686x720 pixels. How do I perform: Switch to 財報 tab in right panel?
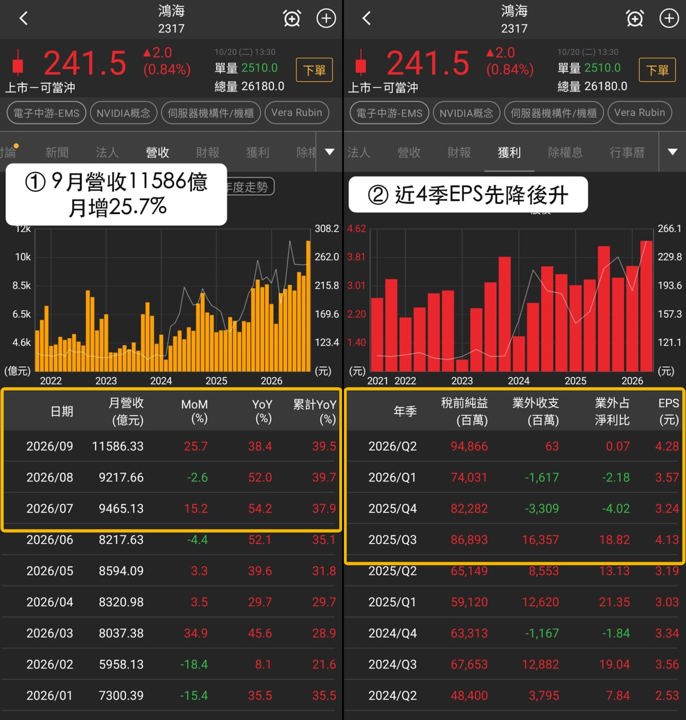coord(459,152)
